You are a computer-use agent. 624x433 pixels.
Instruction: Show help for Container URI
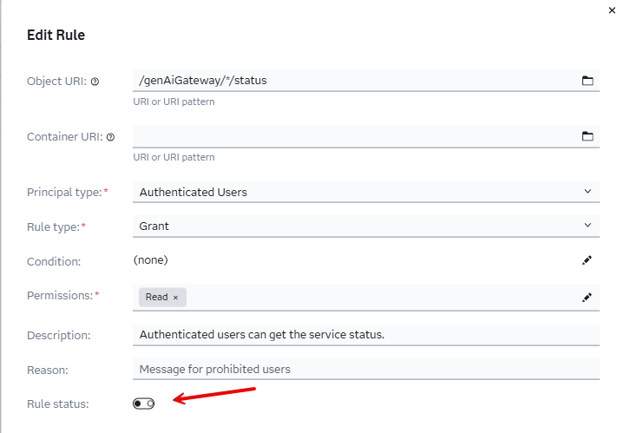(111, 137)
